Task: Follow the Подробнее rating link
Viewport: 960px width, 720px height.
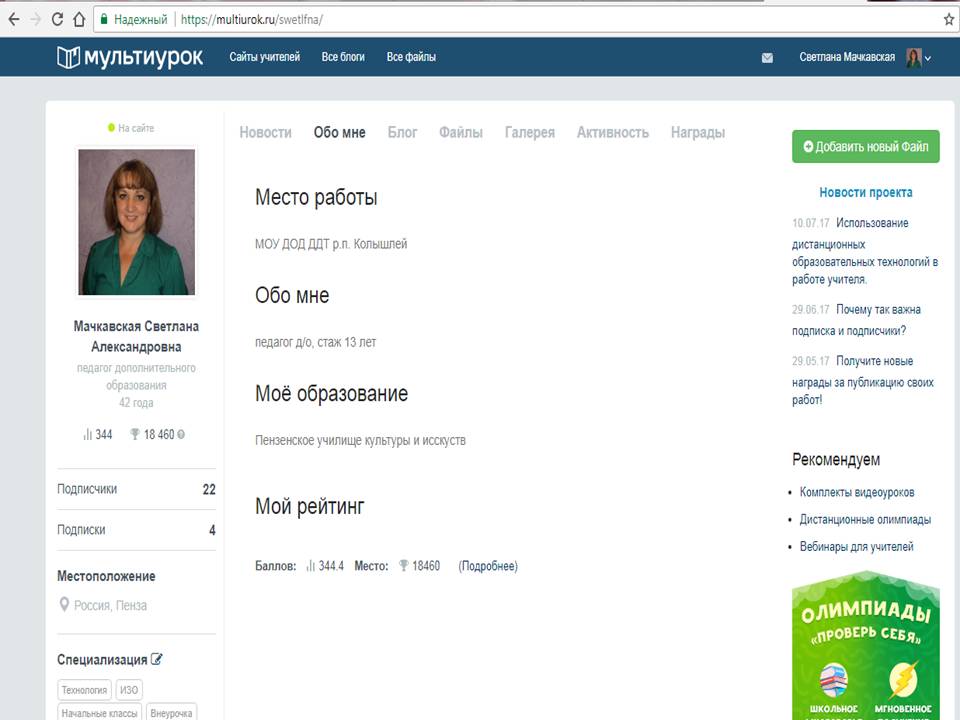Action: [x=488, y=566]
